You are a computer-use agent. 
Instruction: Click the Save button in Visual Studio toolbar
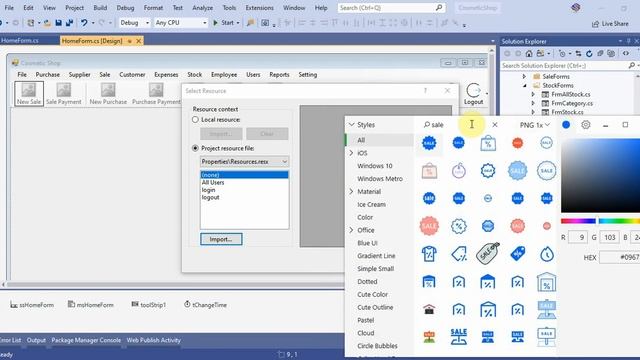click(x=58, y=23)
